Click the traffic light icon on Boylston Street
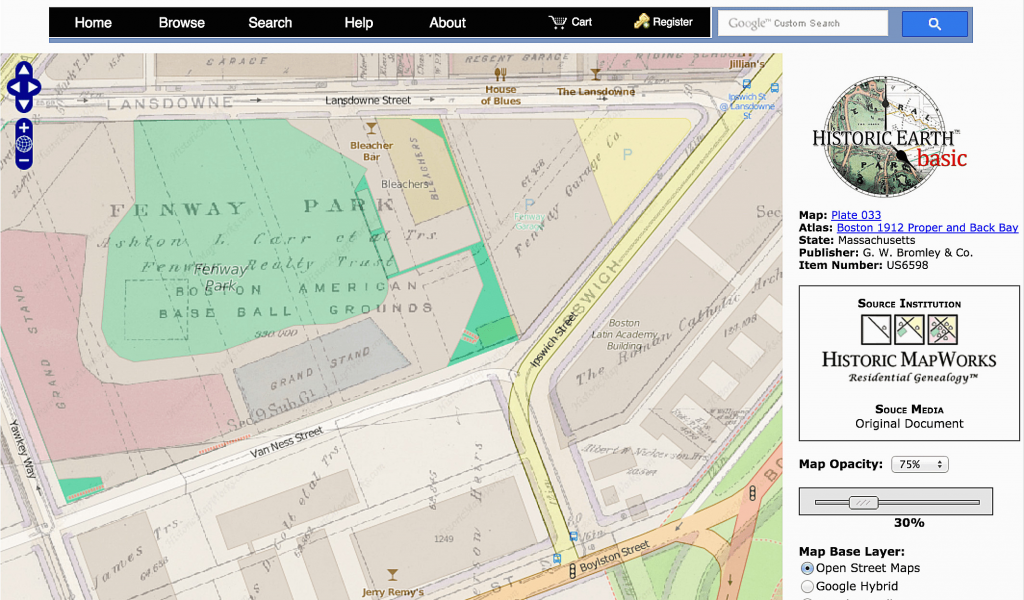The width and height of the screenshot is (1024, 600). [573, 570]
